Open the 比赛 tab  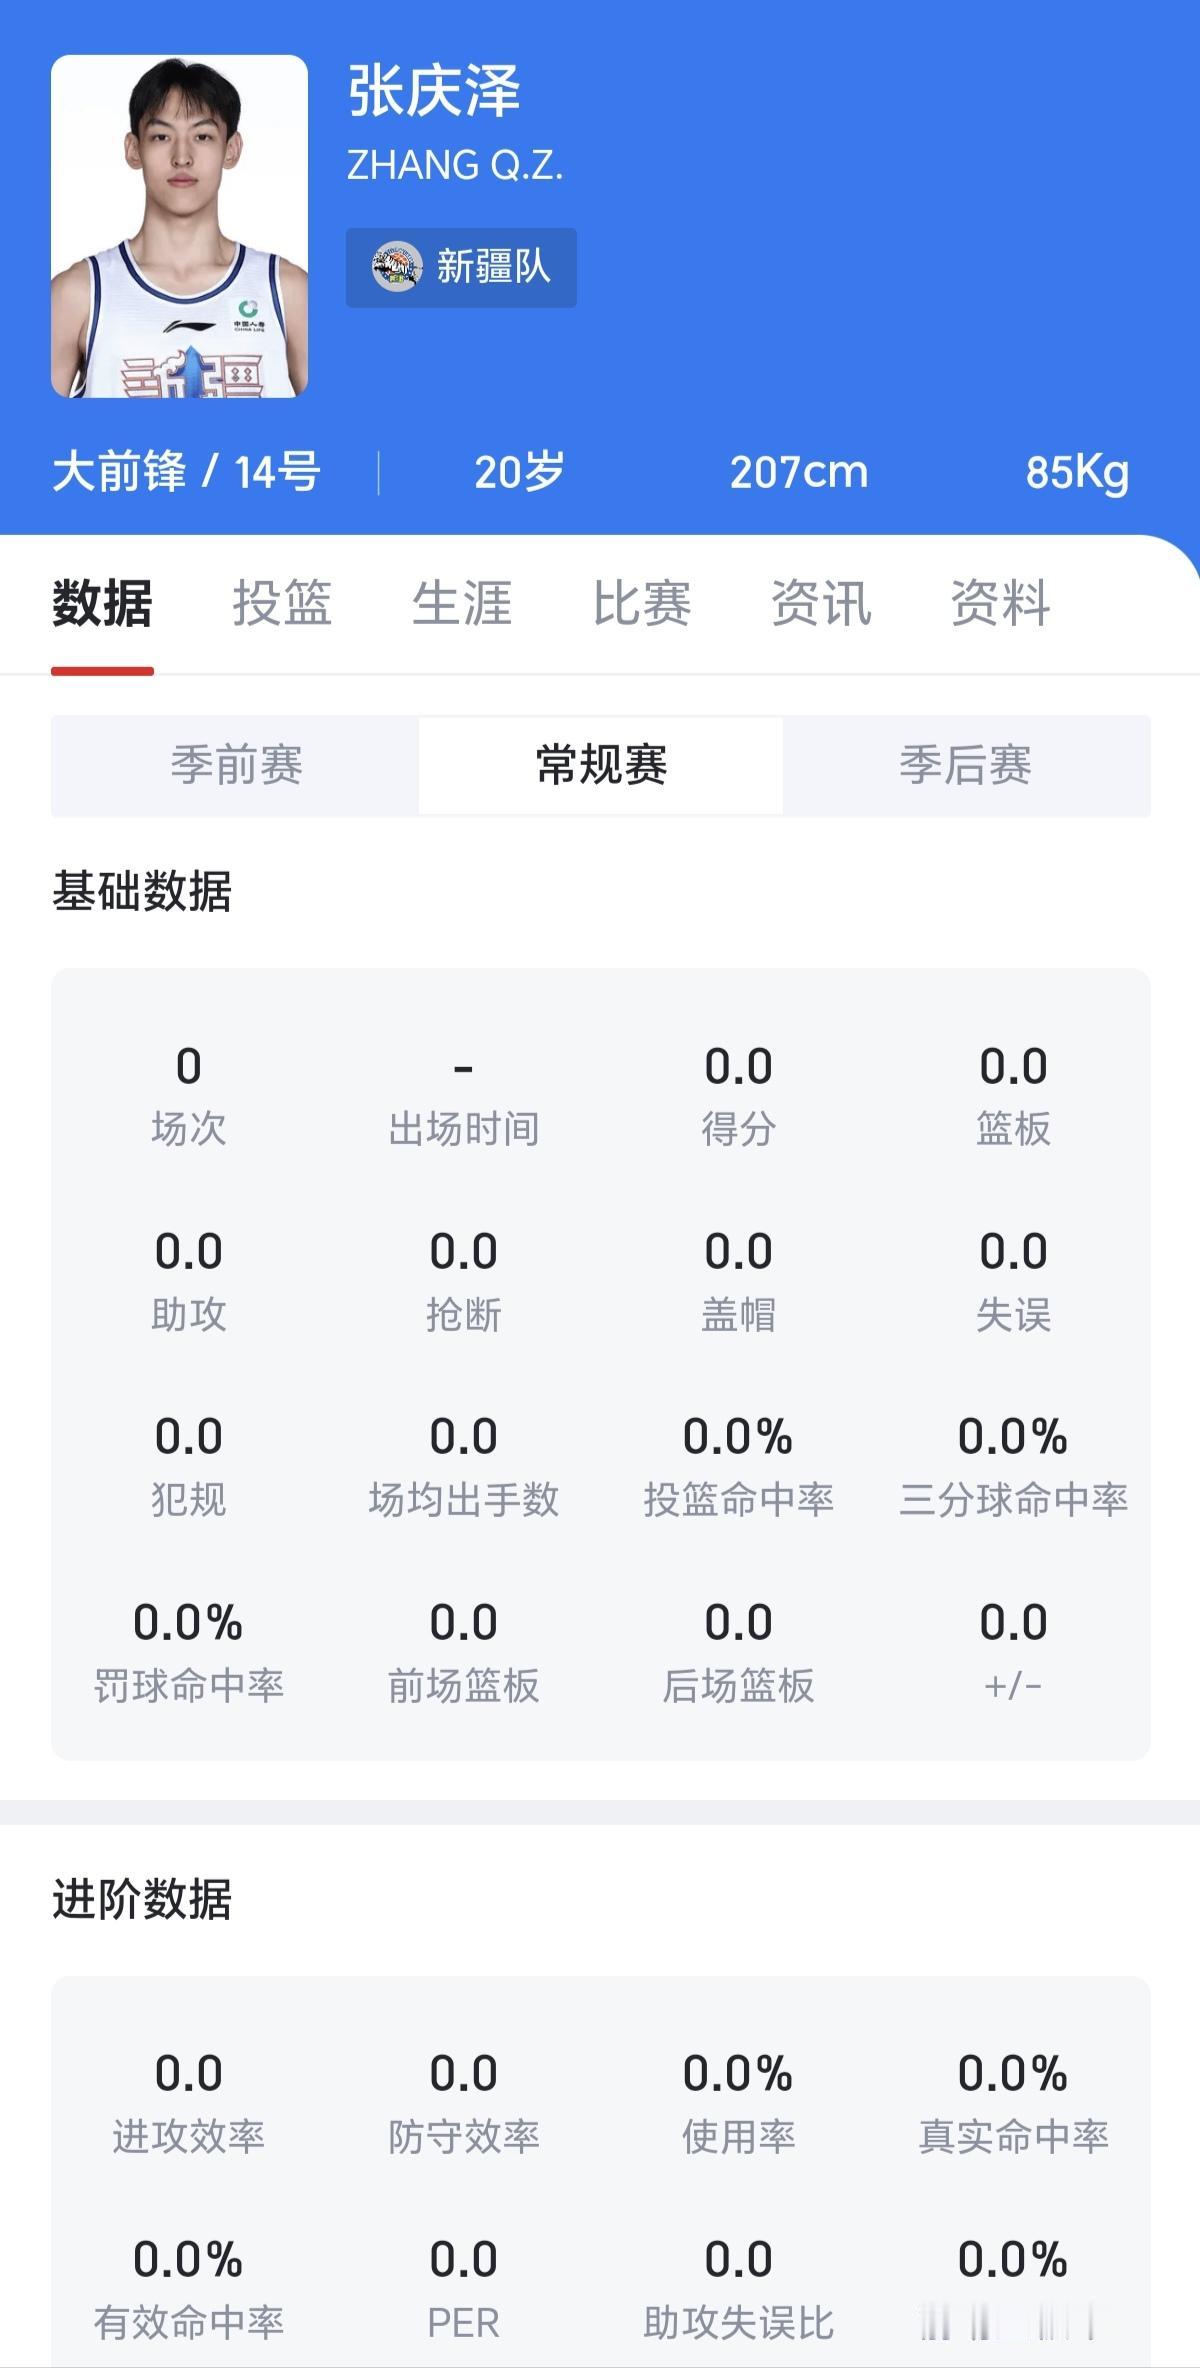tap(642, 603)
